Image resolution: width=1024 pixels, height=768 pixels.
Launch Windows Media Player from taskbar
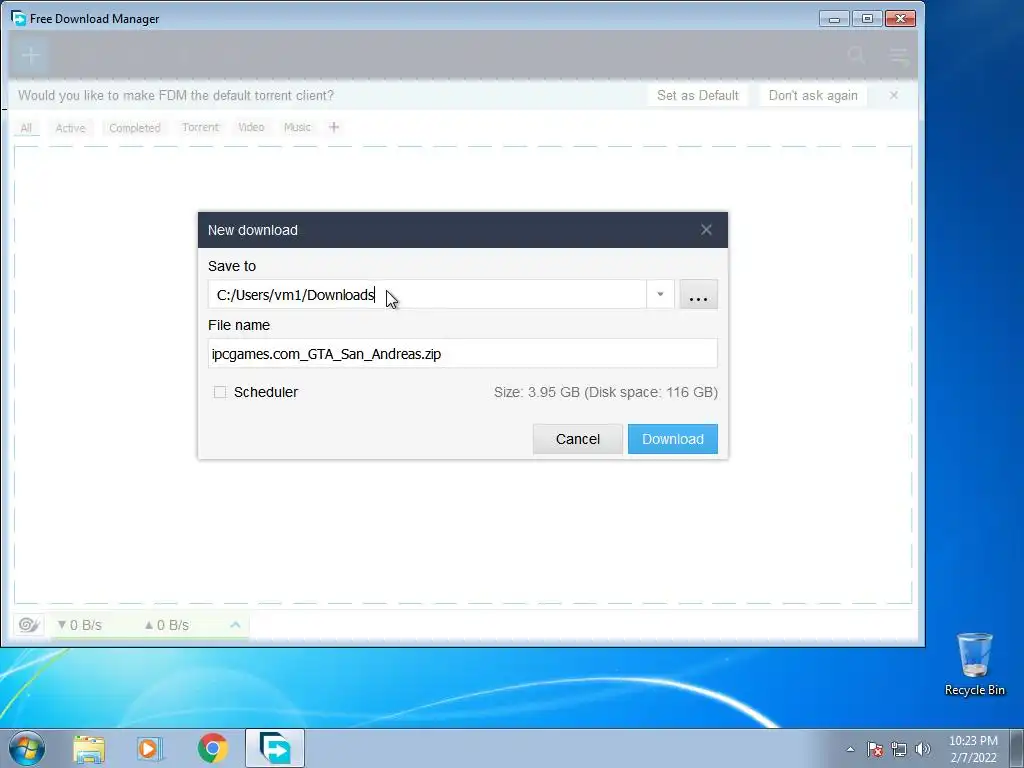pos(150,748)
